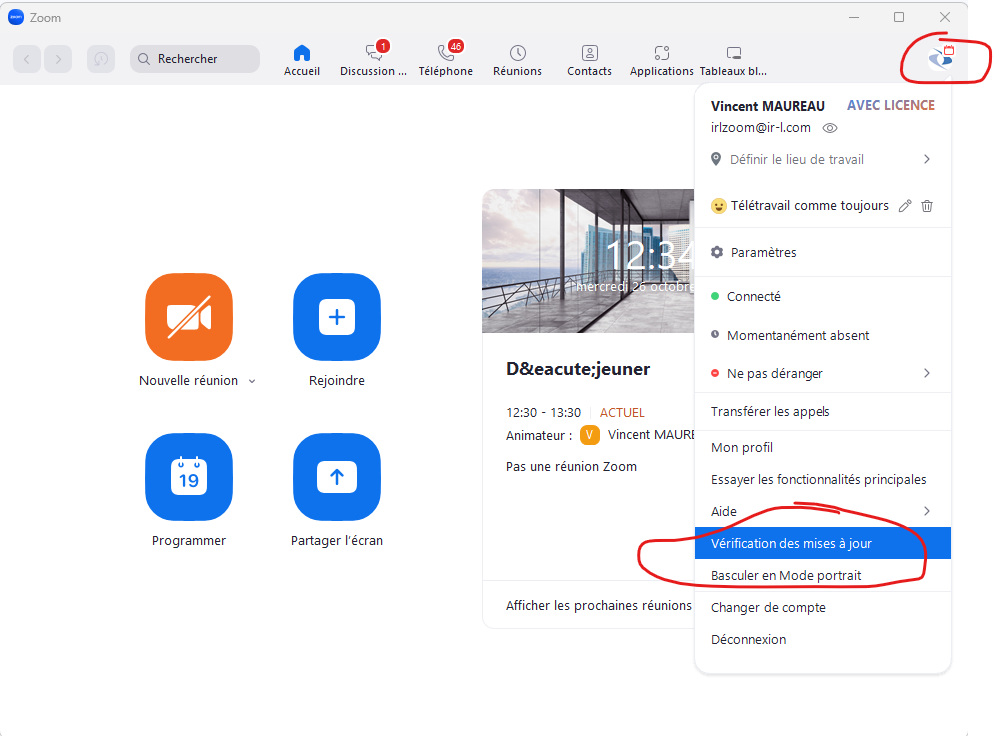Set status to Momentanément absent

coord(823,335)
